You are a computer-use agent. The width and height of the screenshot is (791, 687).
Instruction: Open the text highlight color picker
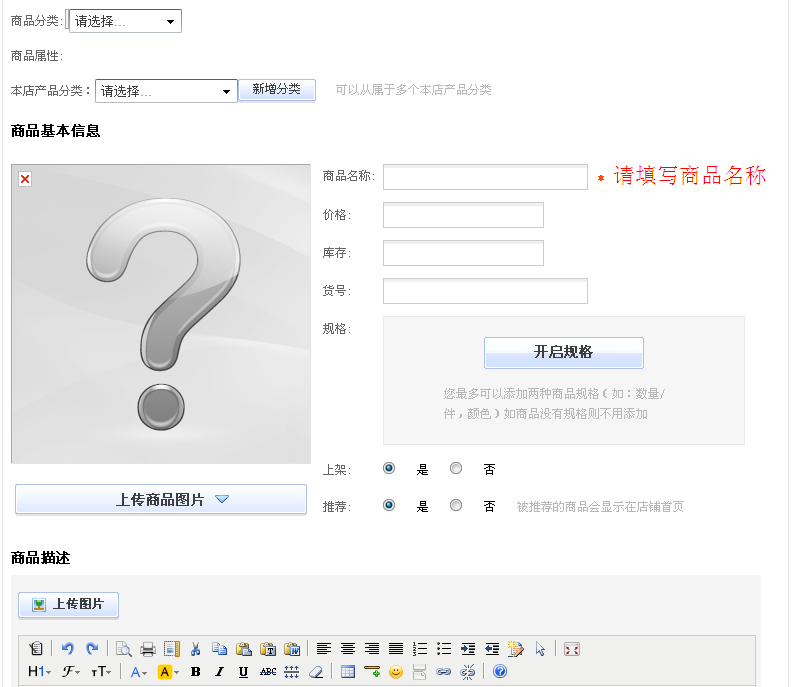[x=168, y=672]
